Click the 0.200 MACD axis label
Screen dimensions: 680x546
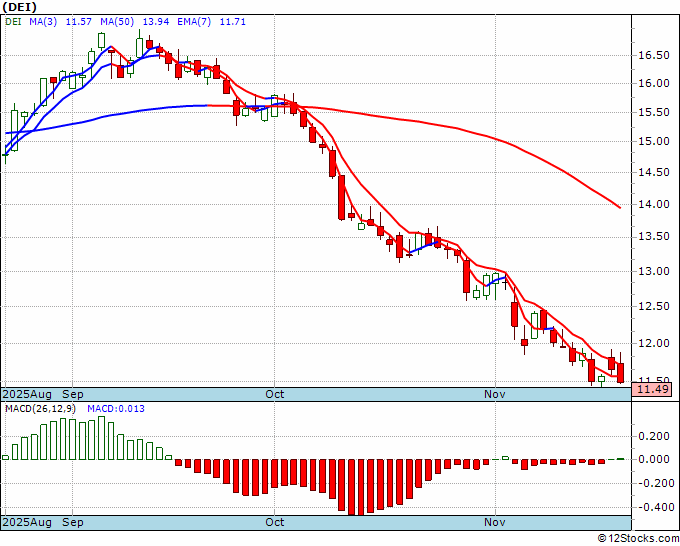point(654,436)
